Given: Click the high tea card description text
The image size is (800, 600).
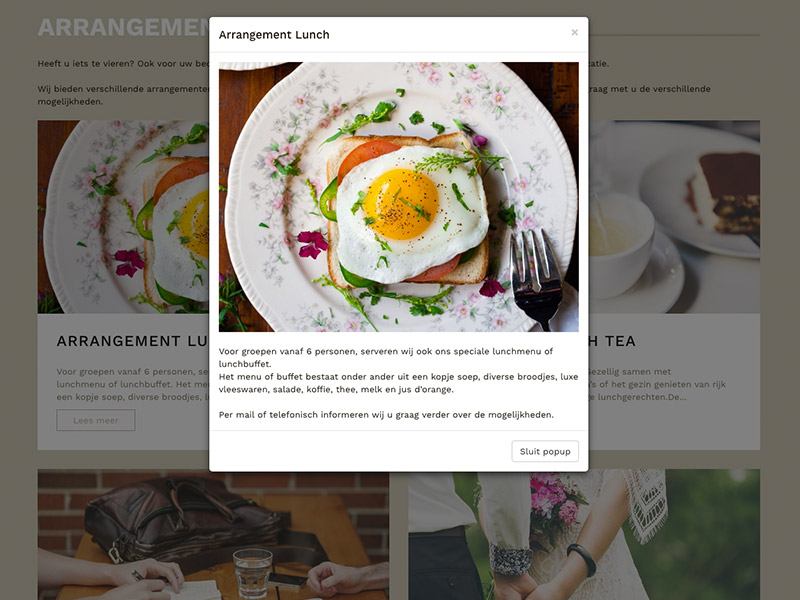Looking at the screenshot, I should click(657, 384).
